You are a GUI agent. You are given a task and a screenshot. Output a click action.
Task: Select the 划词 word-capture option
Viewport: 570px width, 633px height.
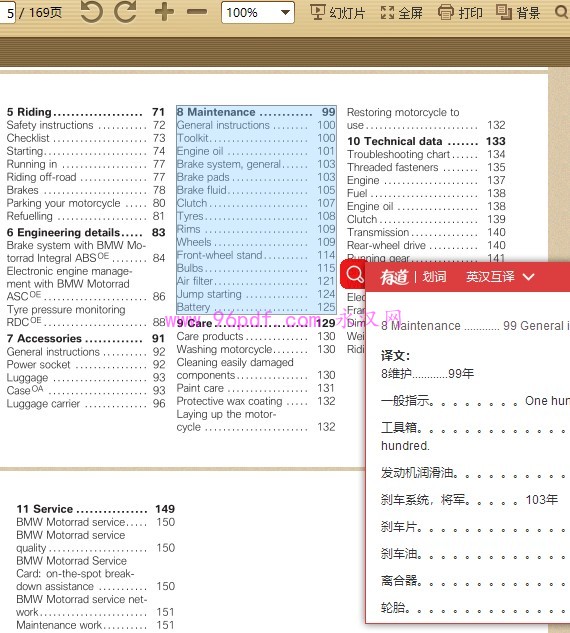point(434,277)
